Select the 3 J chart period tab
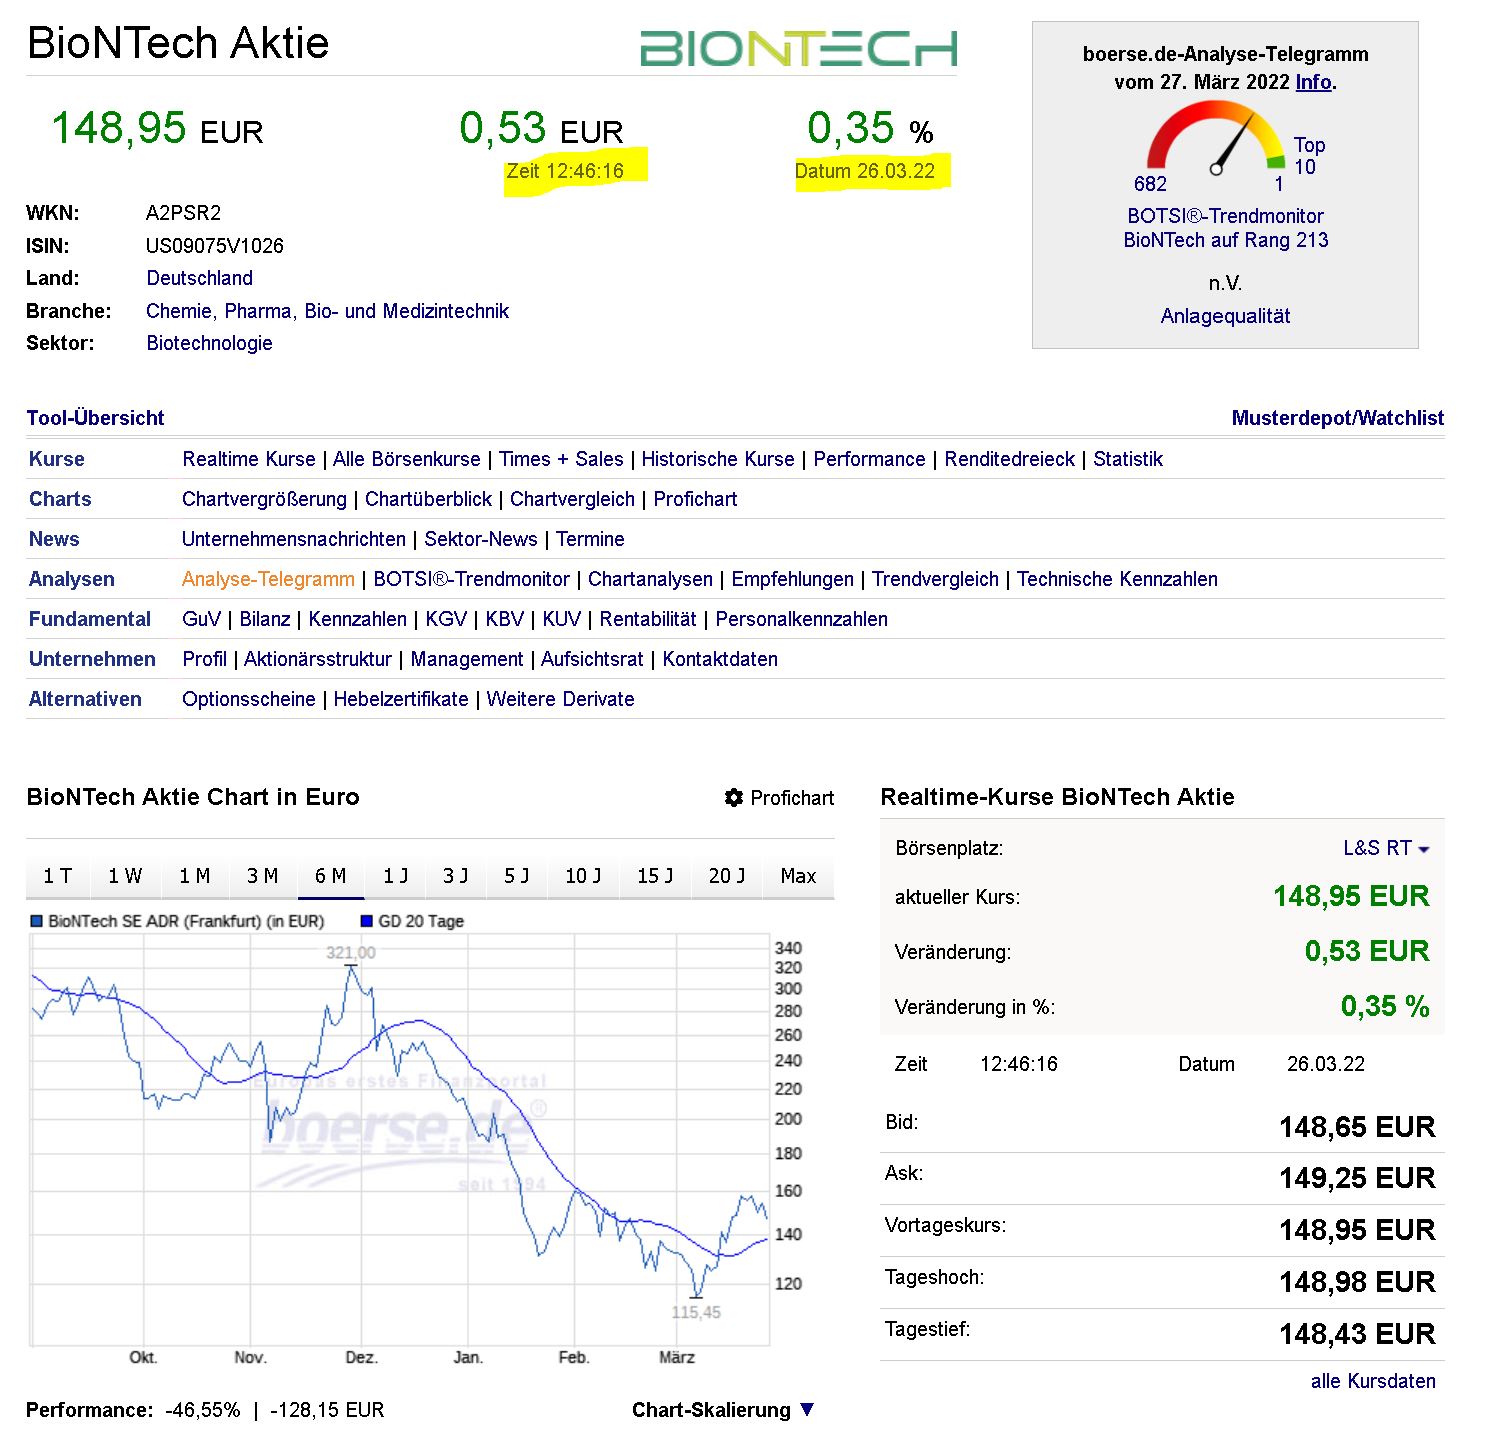This screenshot has width=1494, height=1433. point(456,876)
